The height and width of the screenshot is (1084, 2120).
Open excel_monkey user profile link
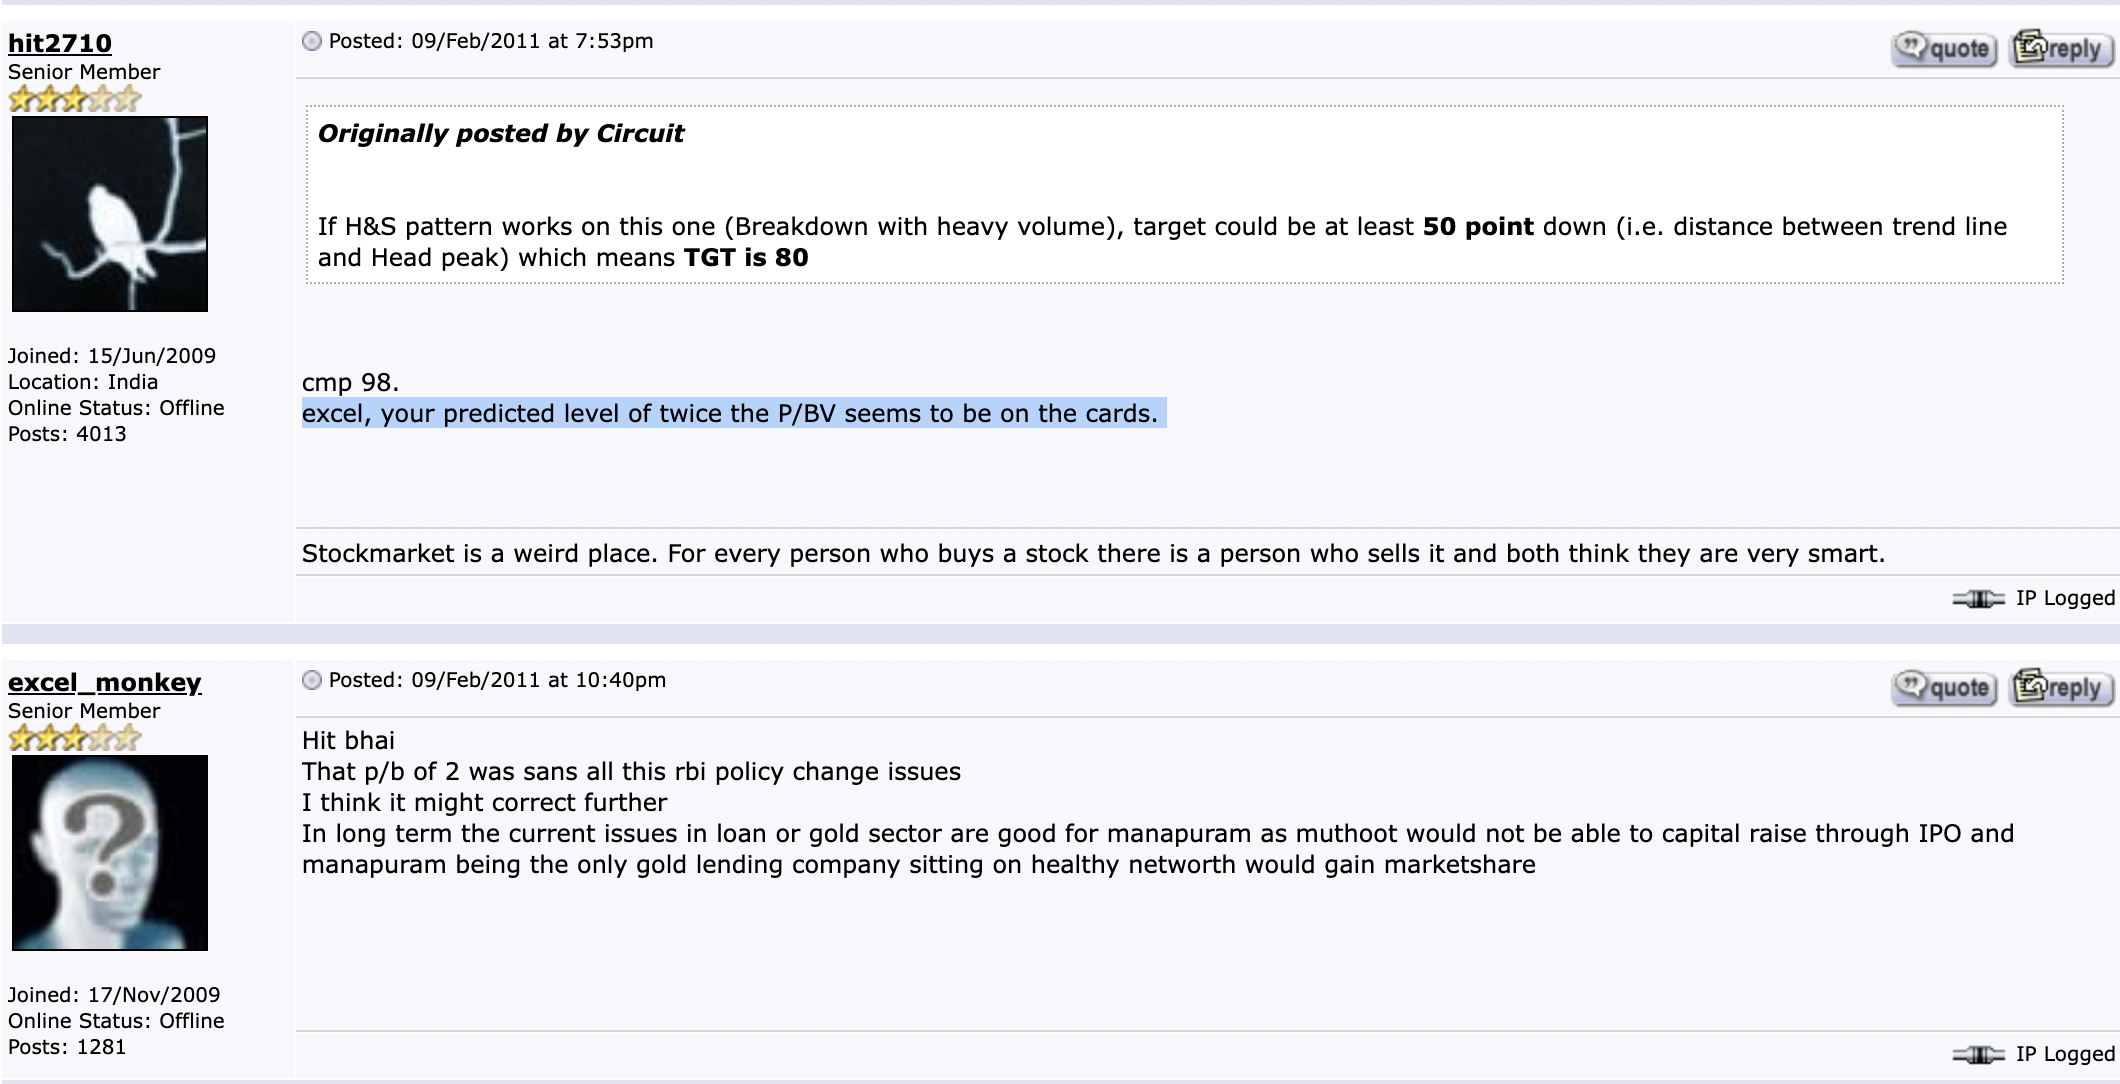pyautogui.click(x=104, y=682)
